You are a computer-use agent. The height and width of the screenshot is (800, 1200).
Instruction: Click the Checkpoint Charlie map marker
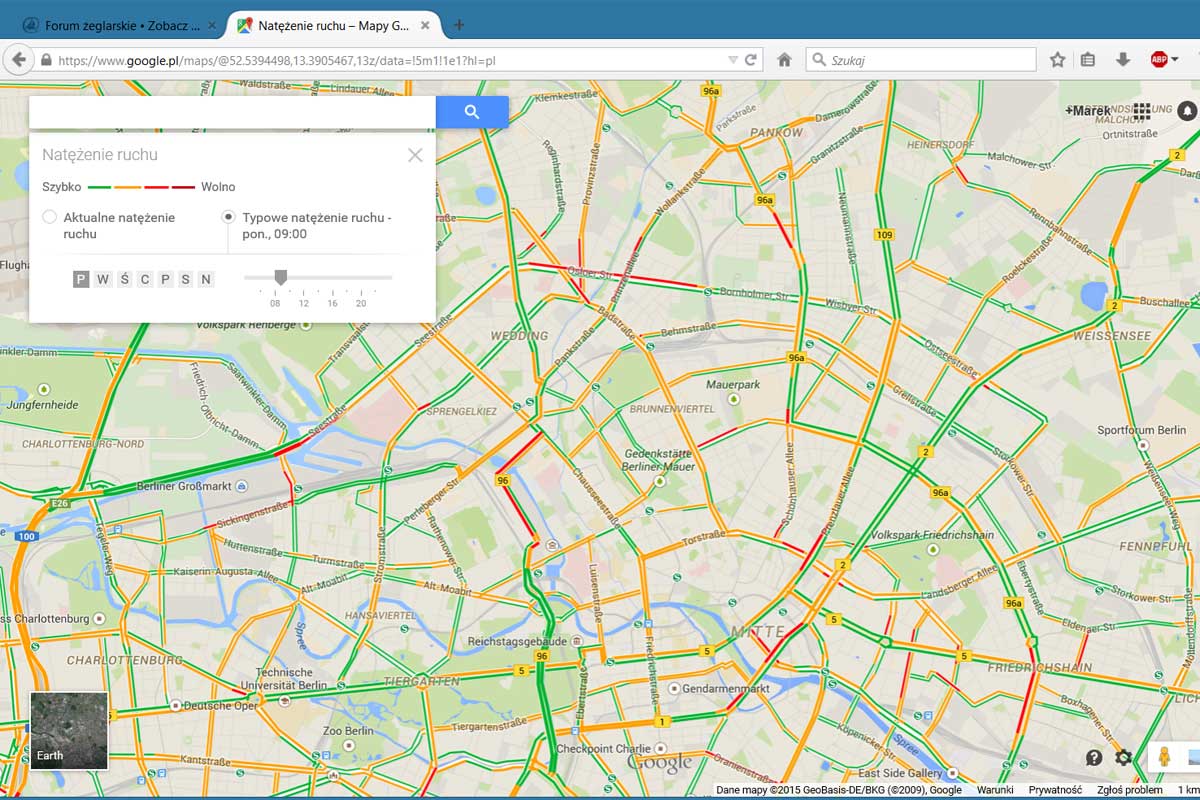658,748
